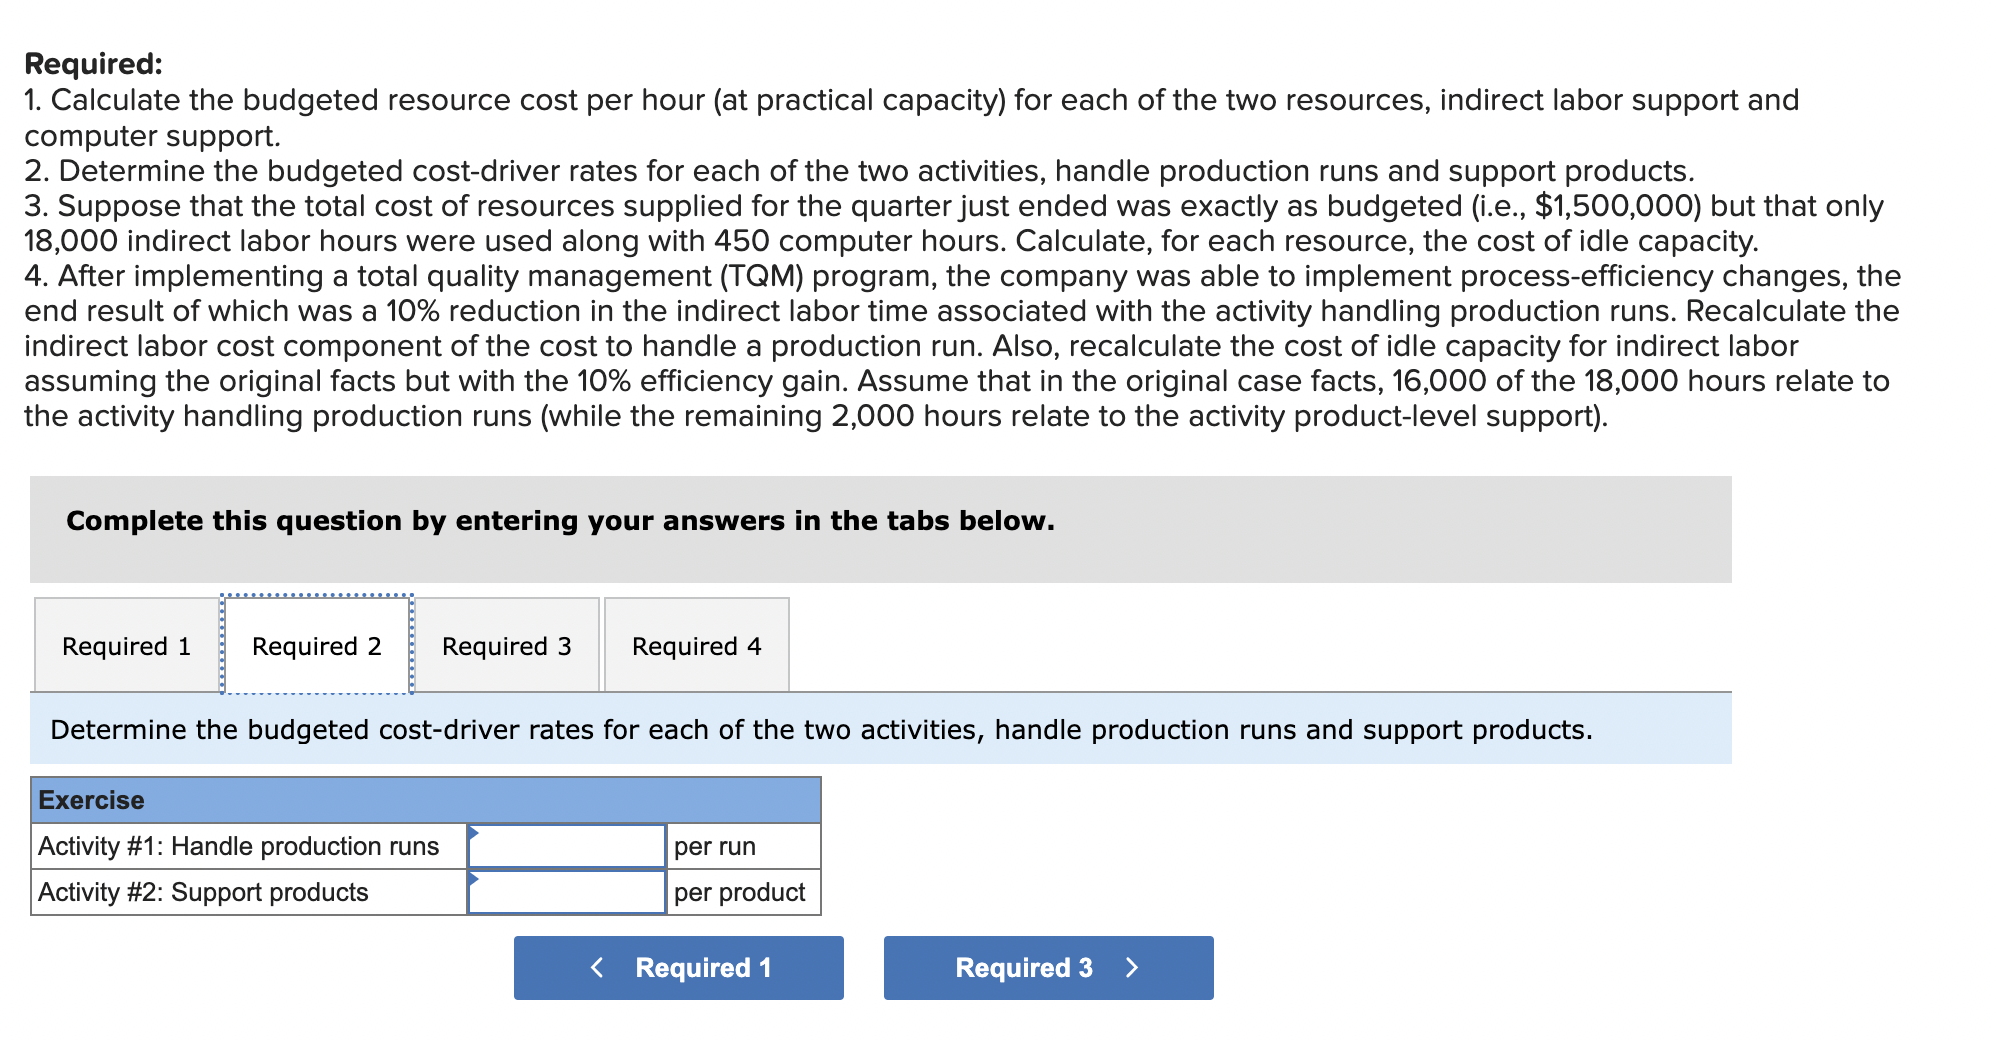Click the per run unit label

pyautogui.click(x=715, y=845)
